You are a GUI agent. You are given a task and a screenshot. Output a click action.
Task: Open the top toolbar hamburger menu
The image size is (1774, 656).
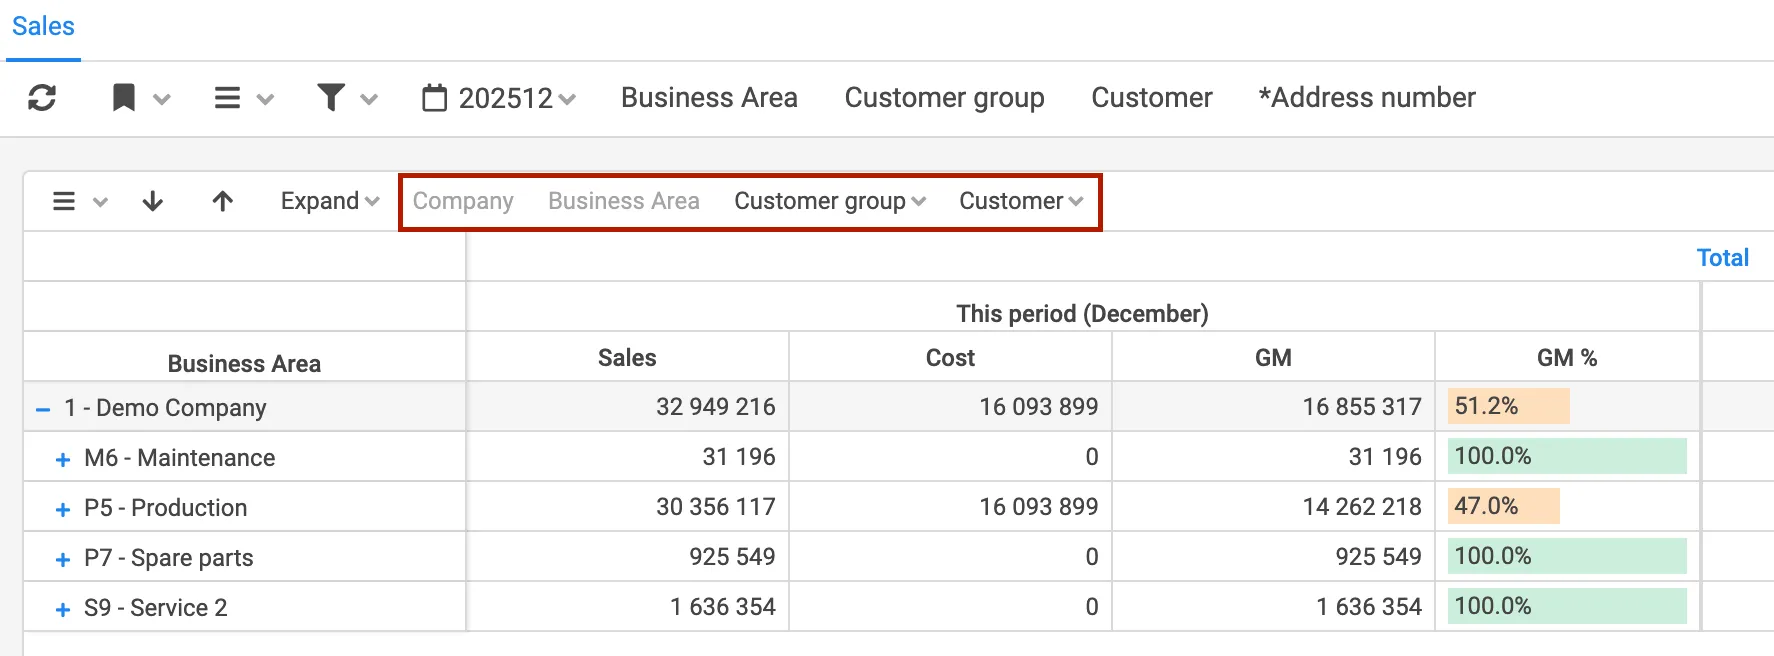228,98
